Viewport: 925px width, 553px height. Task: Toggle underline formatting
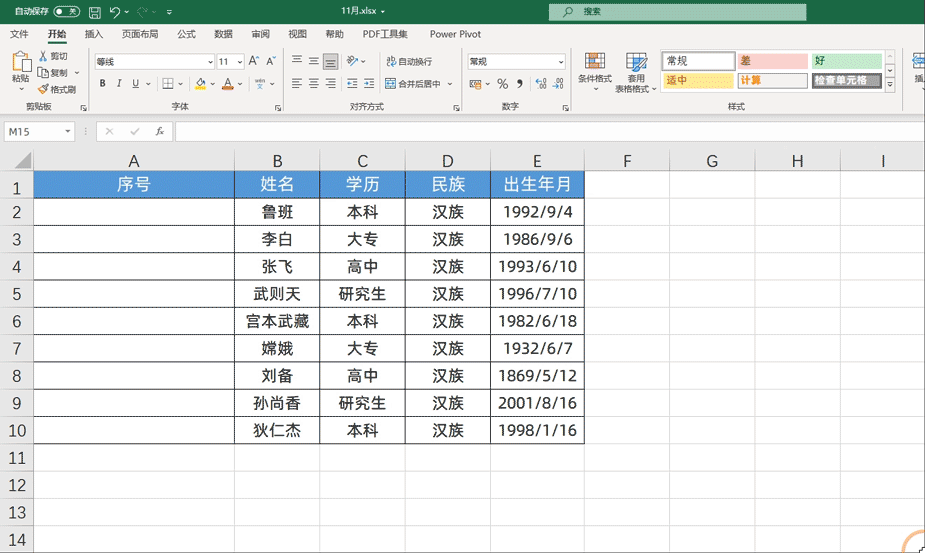[136, 84]
